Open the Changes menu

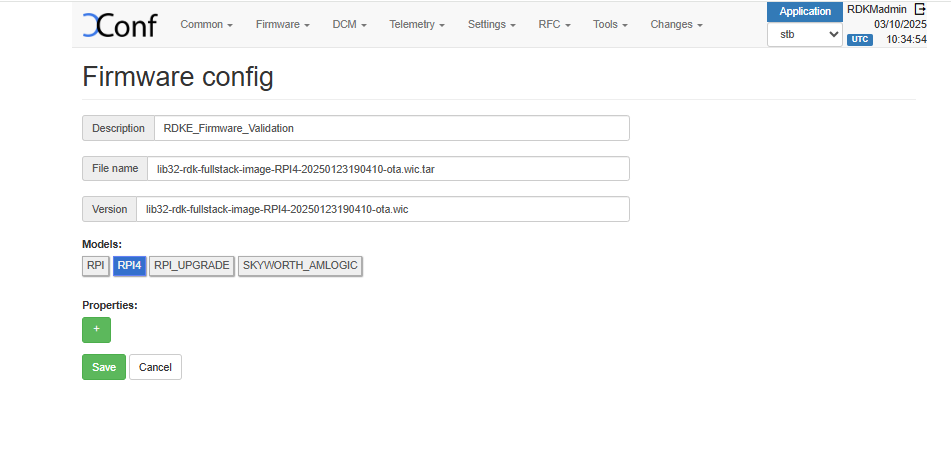coord(676,24)
